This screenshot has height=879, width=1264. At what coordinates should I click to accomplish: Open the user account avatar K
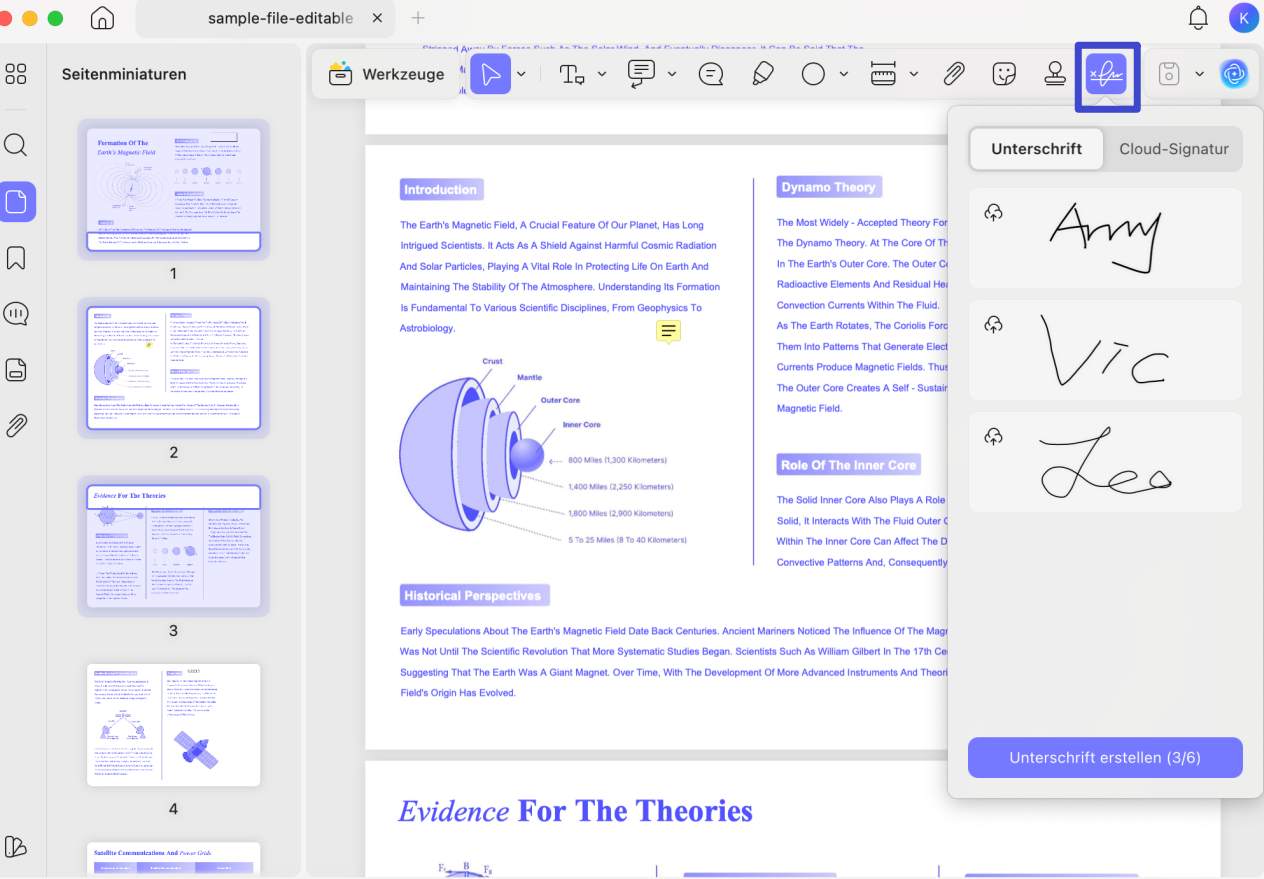1243,17
